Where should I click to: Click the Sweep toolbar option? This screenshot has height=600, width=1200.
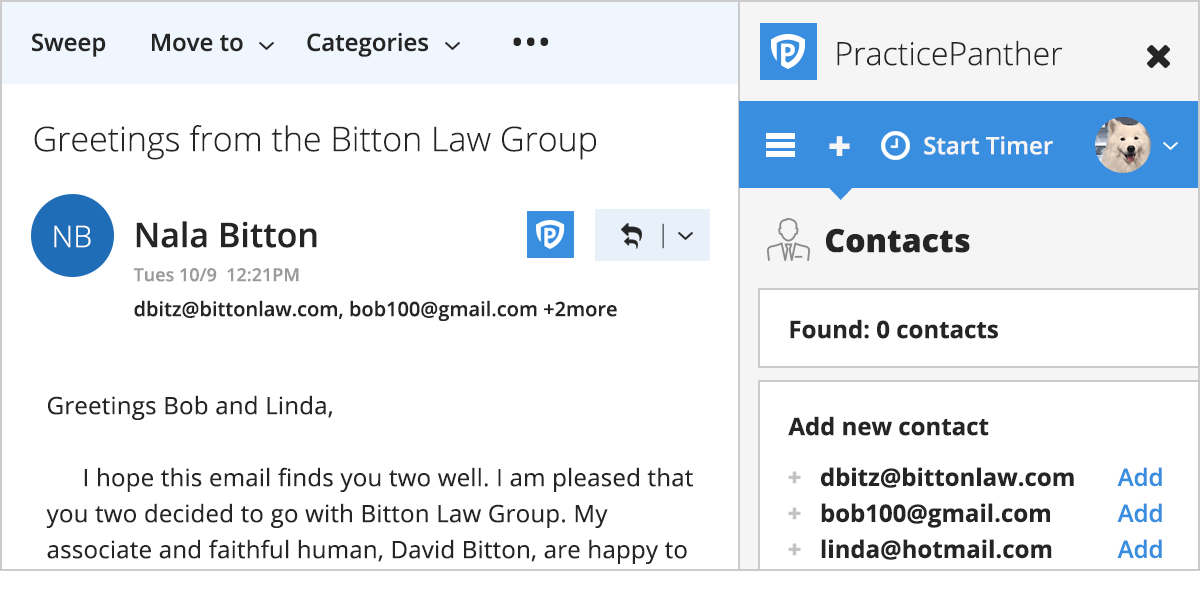(68, 43)
